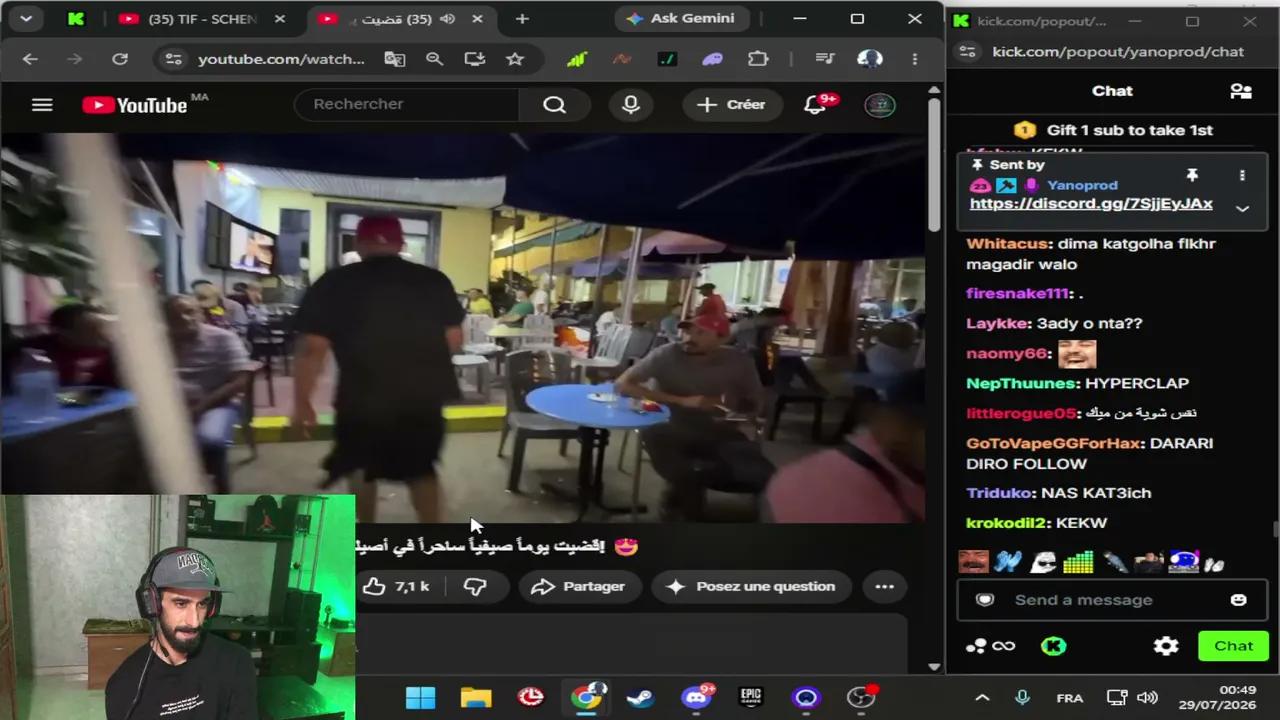Click the green Kick logo icon in chat
The height and width of the screenshot is (720, 1280).
(1052, 646)
